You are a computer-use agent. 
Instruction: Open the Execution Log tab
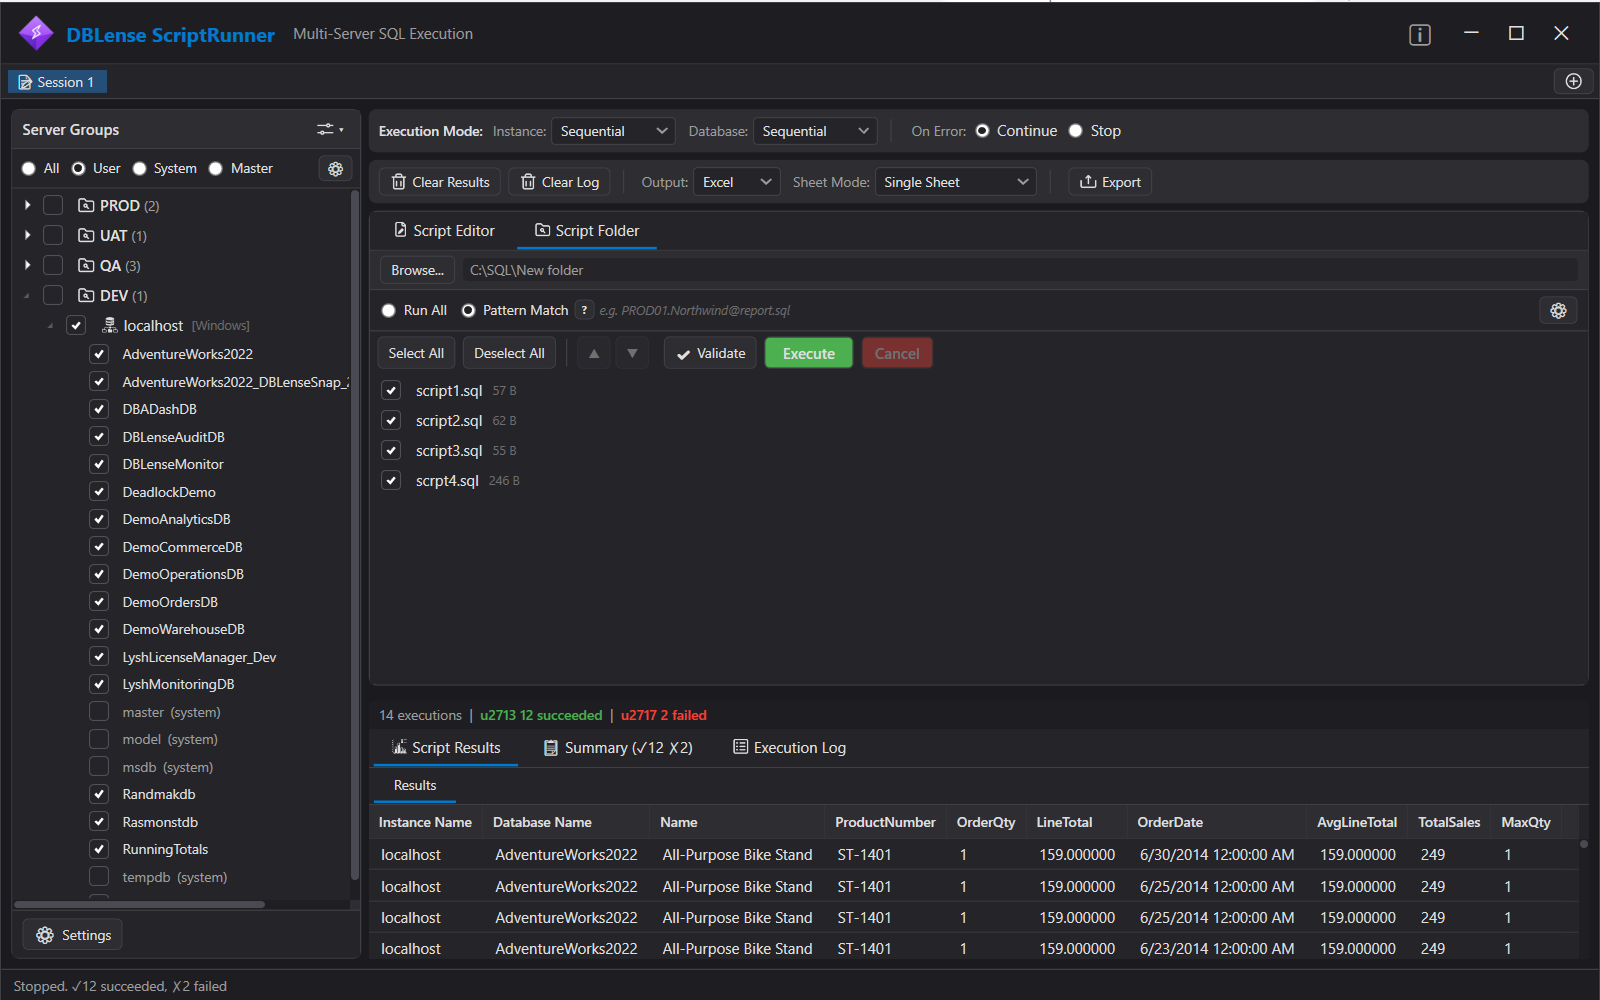(789, 748)
